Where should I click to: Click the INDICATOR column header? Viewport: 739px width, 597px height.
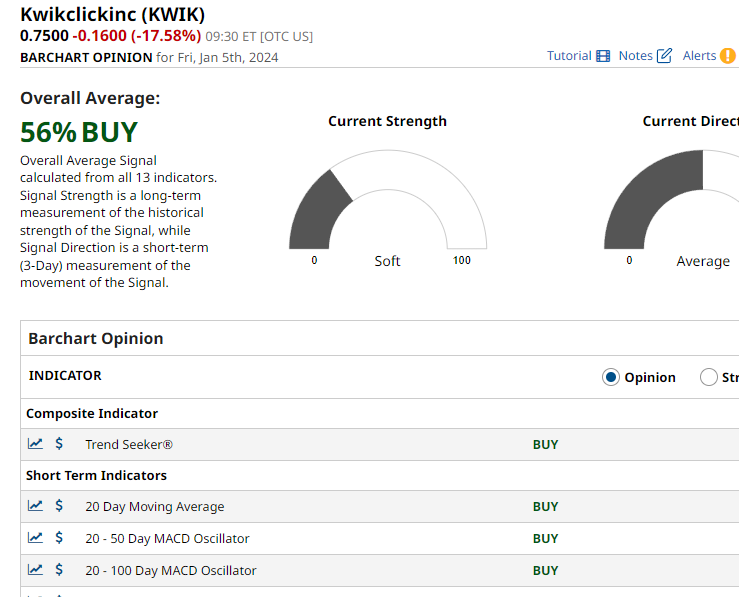click(65, 376)
